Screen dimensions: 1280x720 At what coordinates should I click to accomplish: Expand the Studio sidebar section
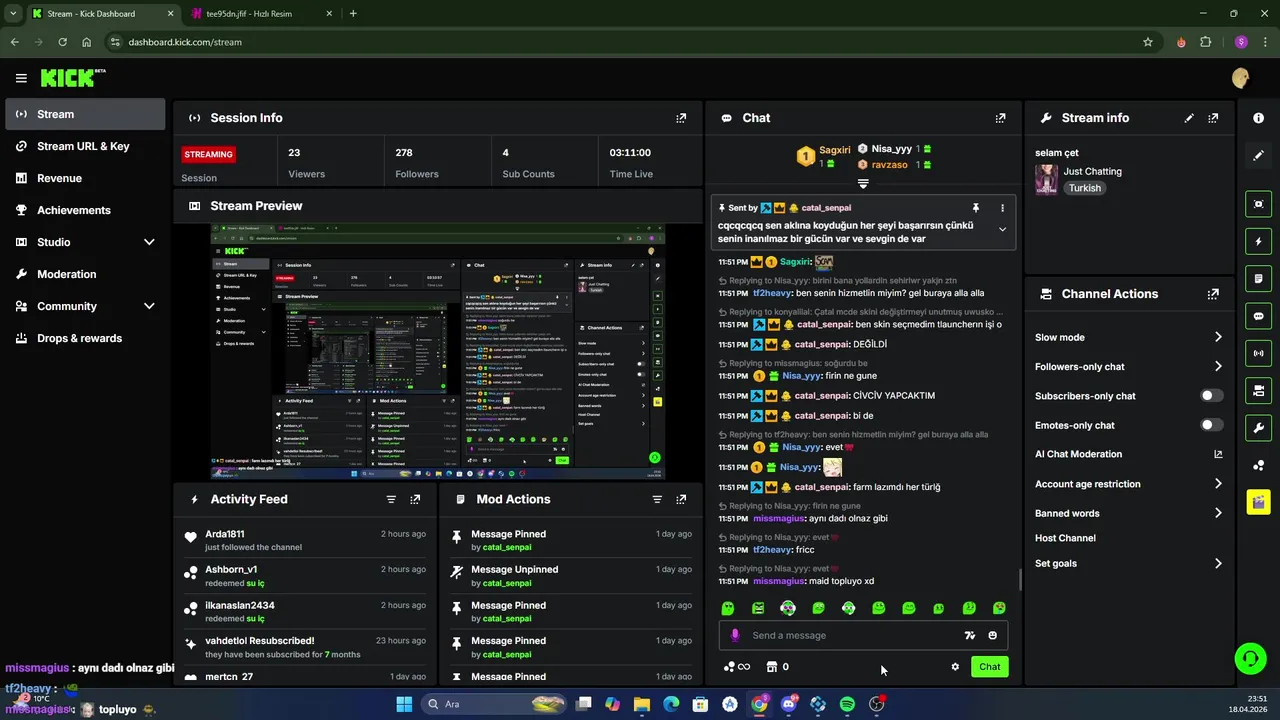pos(149,242)
